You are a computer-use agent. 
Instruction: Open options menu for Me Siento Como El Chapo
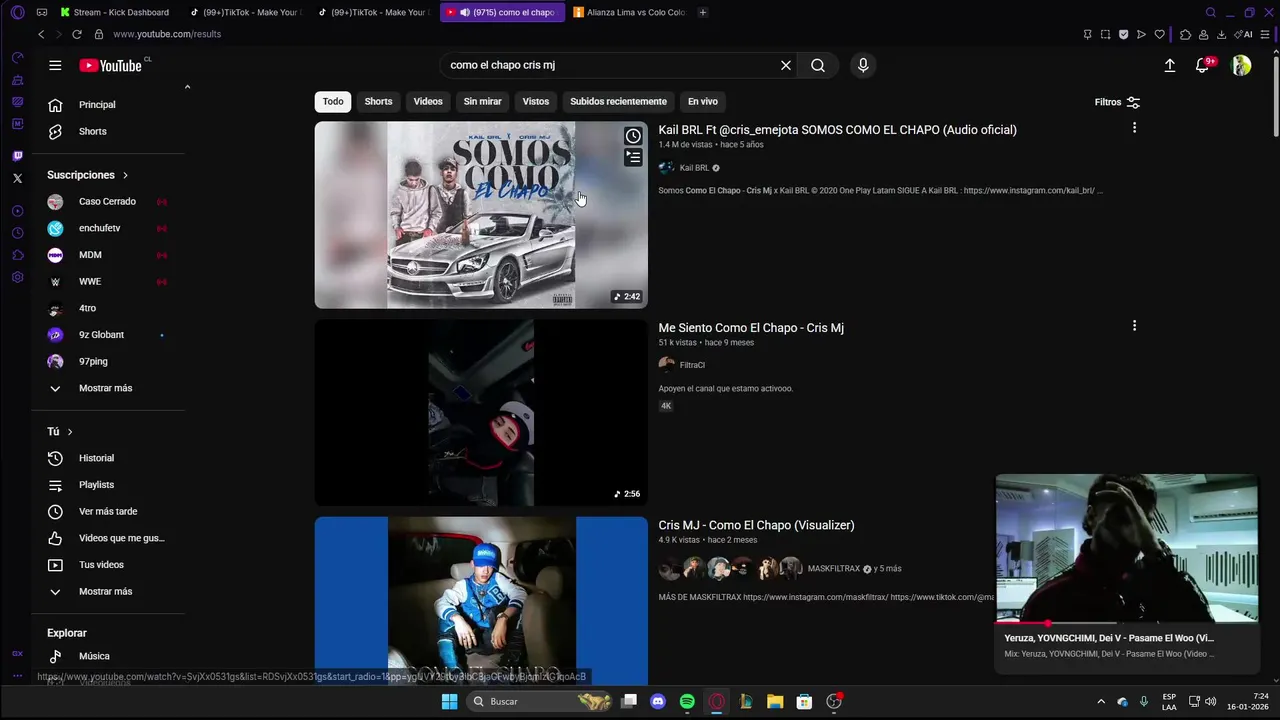(1134, 326)
